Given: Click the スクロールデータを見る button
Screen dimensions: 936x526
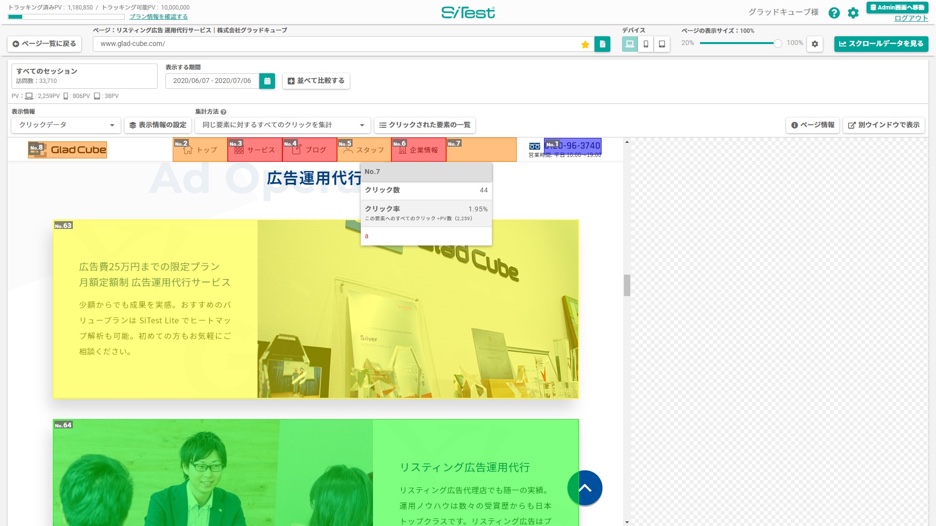Looking at the screenshot, I should (881, 44).
